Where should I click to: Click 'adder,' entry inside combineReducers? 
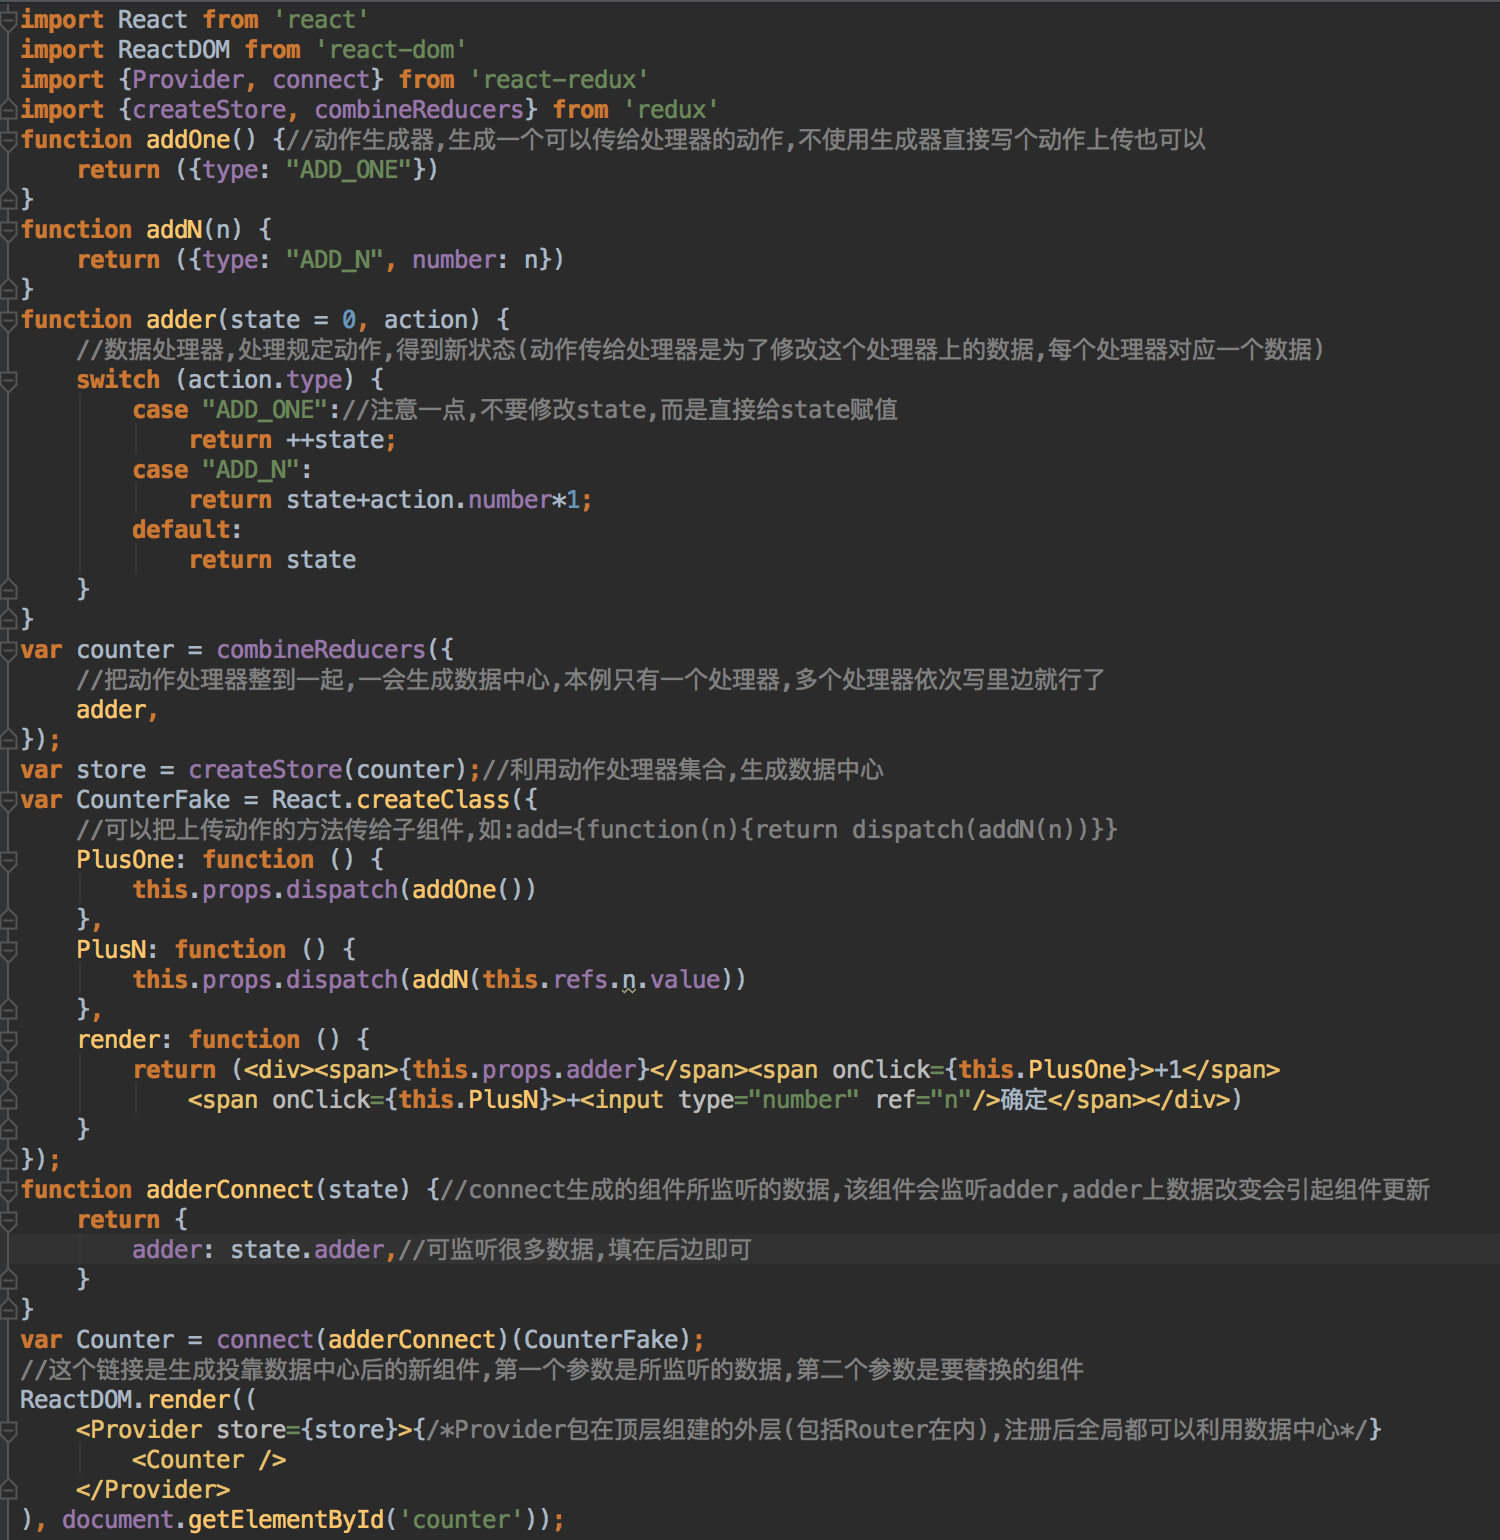tap(117, 710)
